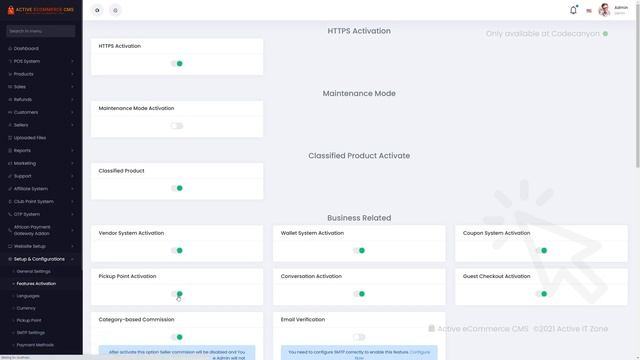Click the Customers icon in sidebar
Image resolution: width=640 pixels, height=360 pixels.
click(10, 112)
